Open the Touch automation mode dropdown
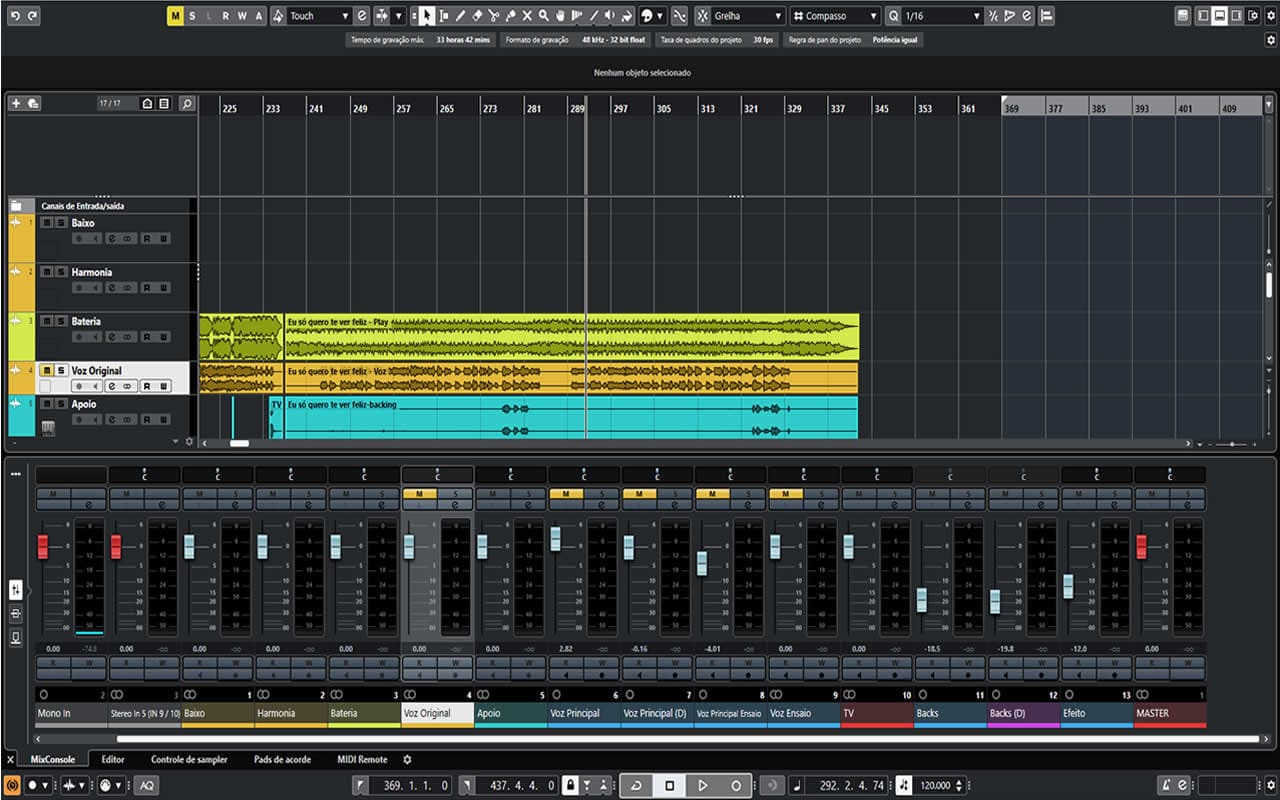 coord(319,16)
